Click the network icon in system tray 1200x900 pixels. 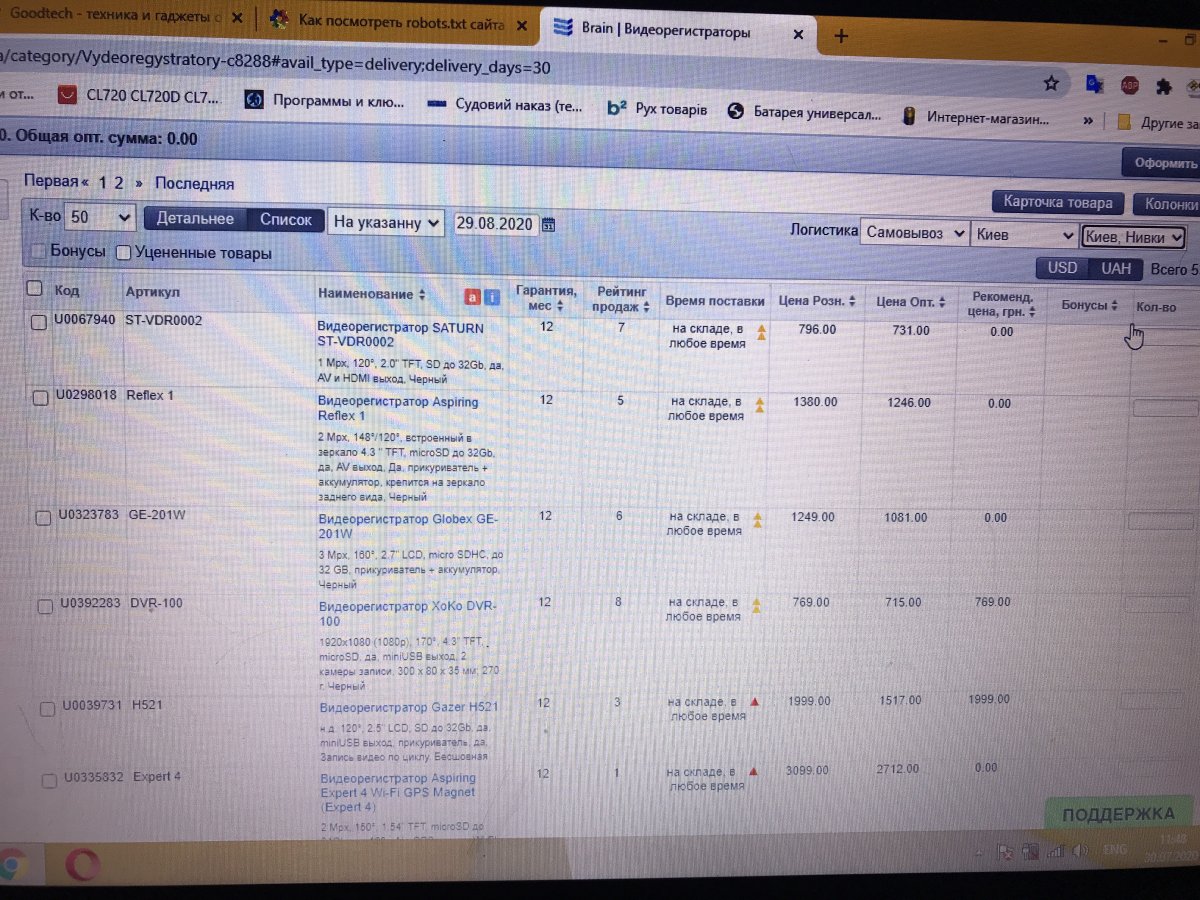(x=1055, y=851)
